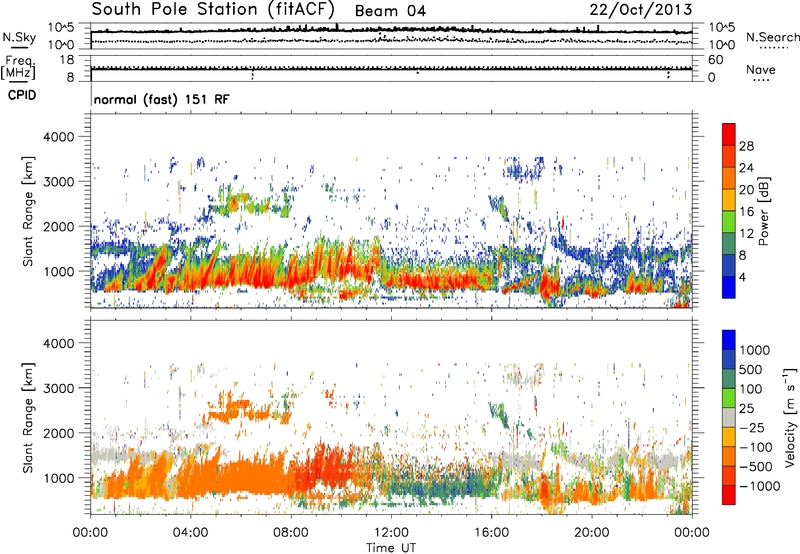The image size is (800, 554).
Task: Click the '12:00' time axis tick
Action: [x=391, y=533]
